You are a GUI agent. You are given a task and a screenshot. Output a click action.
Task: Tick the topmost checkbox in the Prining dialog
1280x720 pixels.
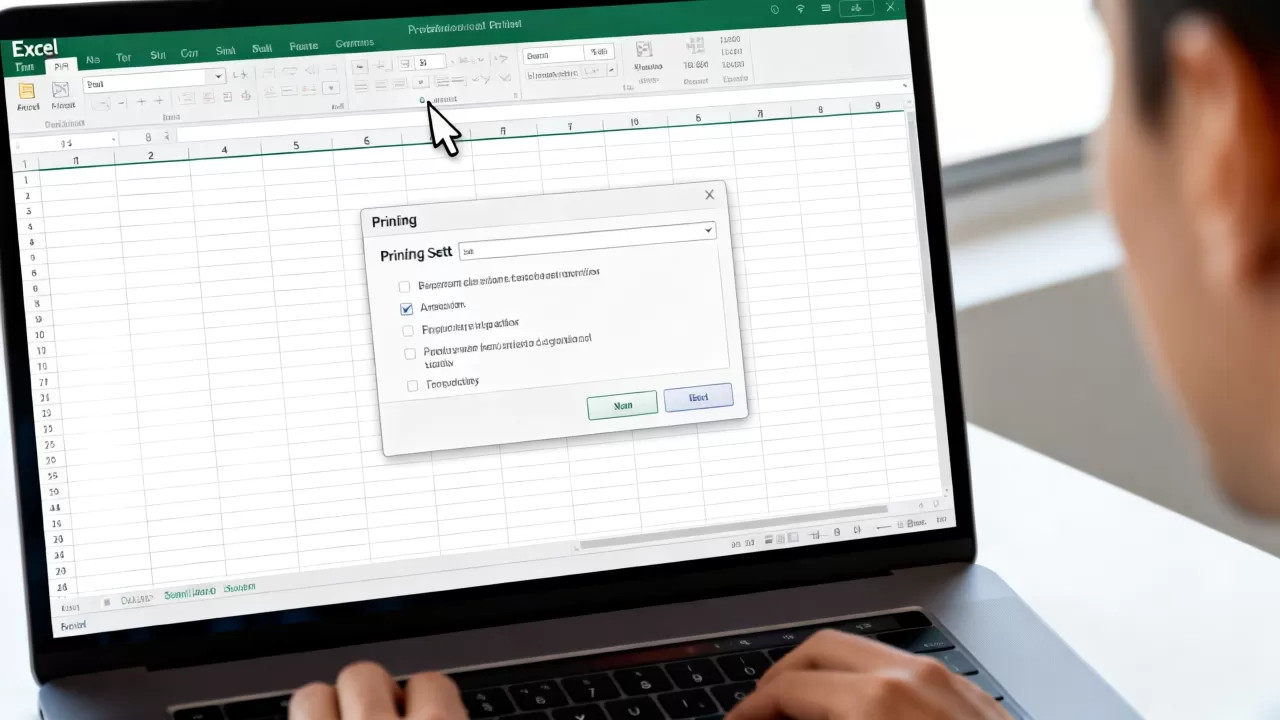pyautogui.click(x=404, y=286)
